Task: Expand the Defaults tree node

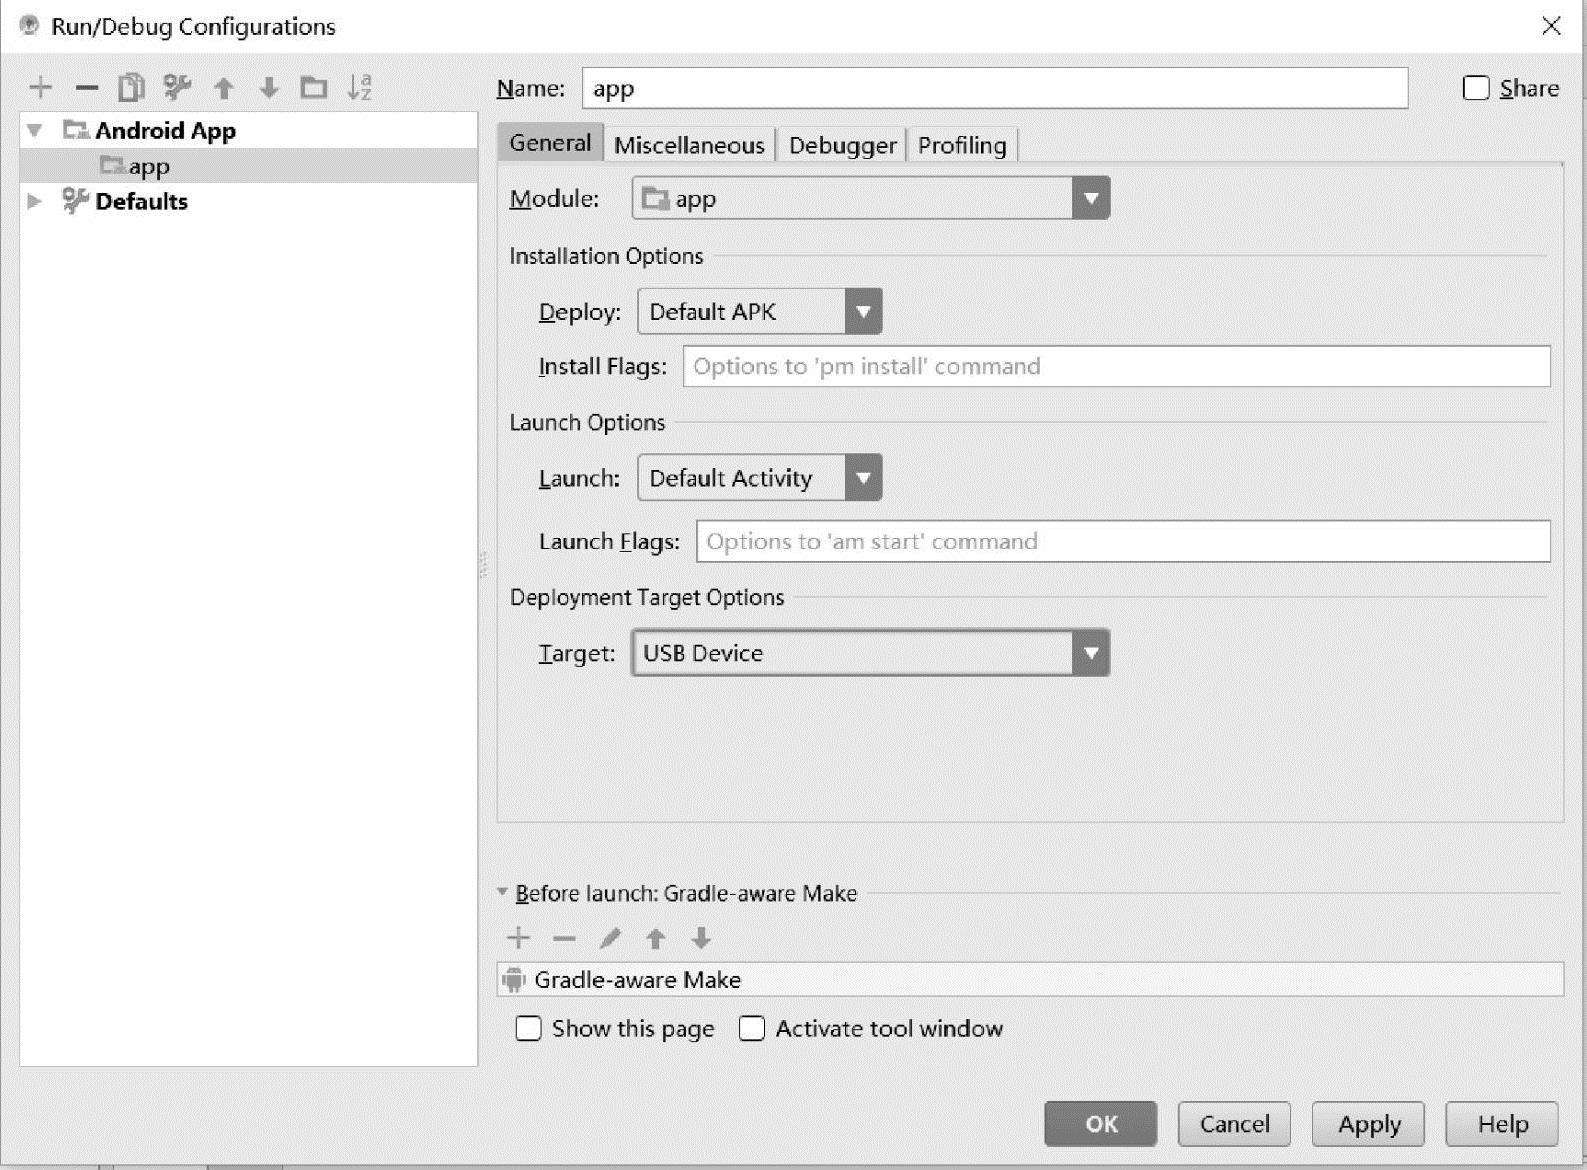Action: (35, 201)
